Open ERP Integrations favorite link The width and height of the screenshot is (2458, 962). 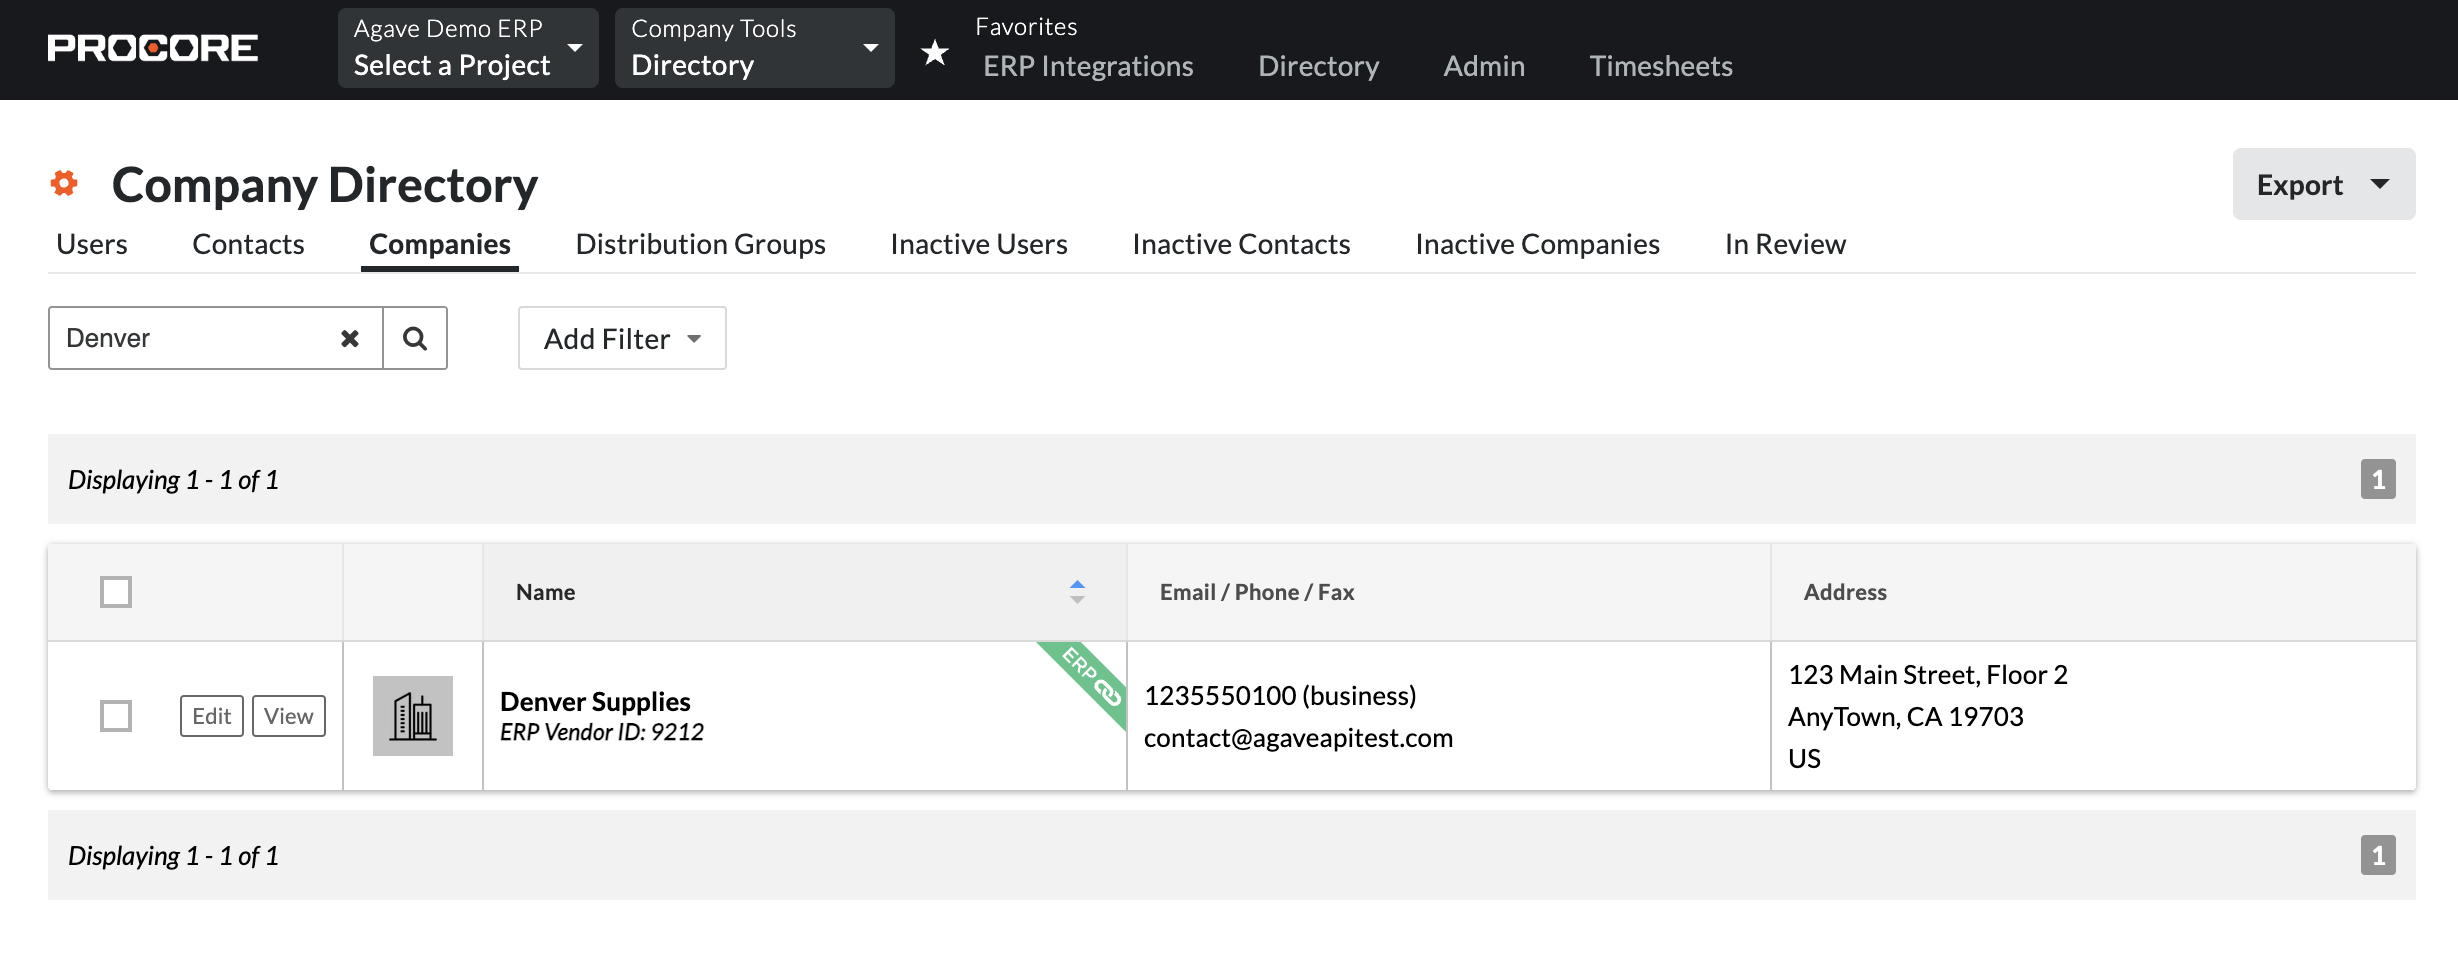tap(1088, 66)
